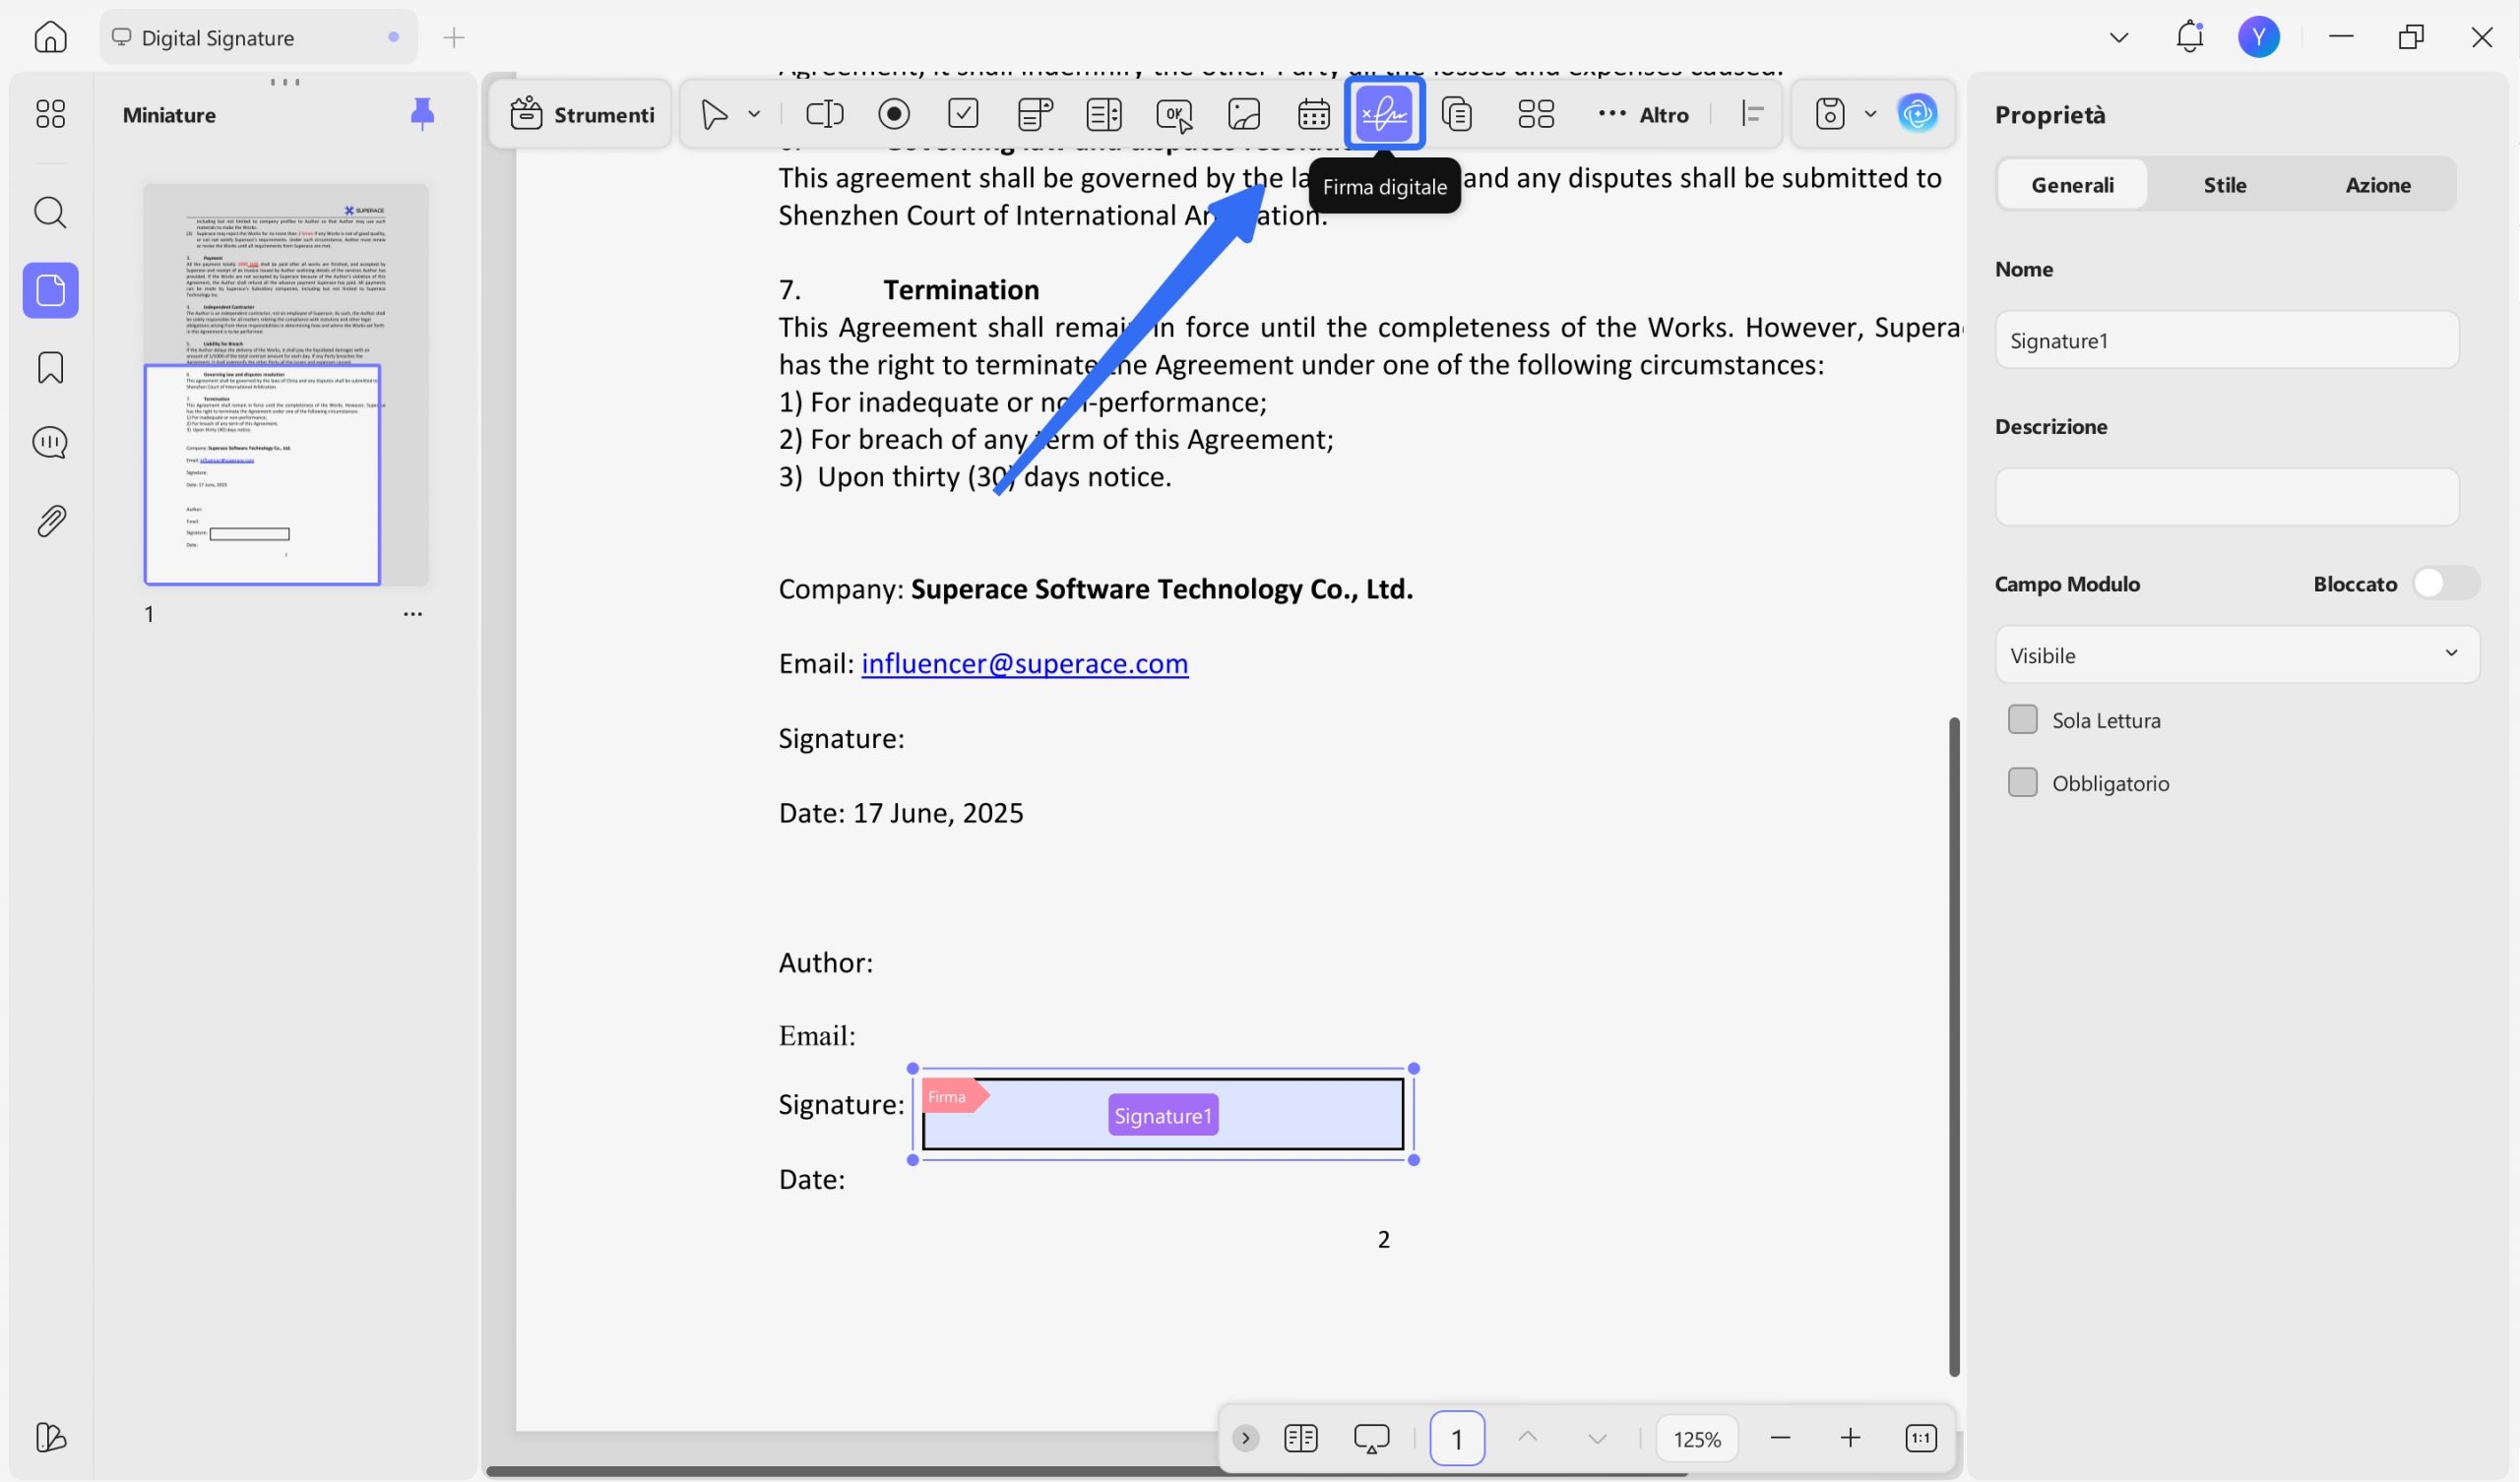Select the dropdown combo field tool
2520x1482 pixels.
pyautogui.click(x=1034, y=114)
